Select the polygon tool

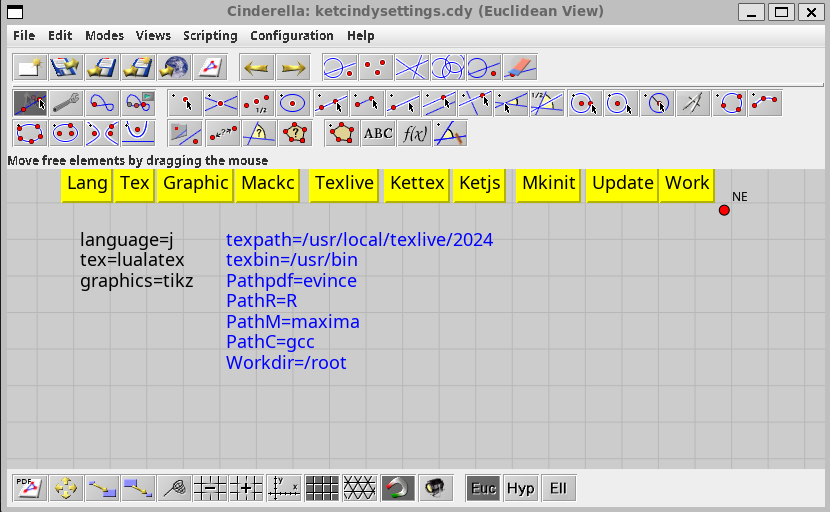(341, 133)
